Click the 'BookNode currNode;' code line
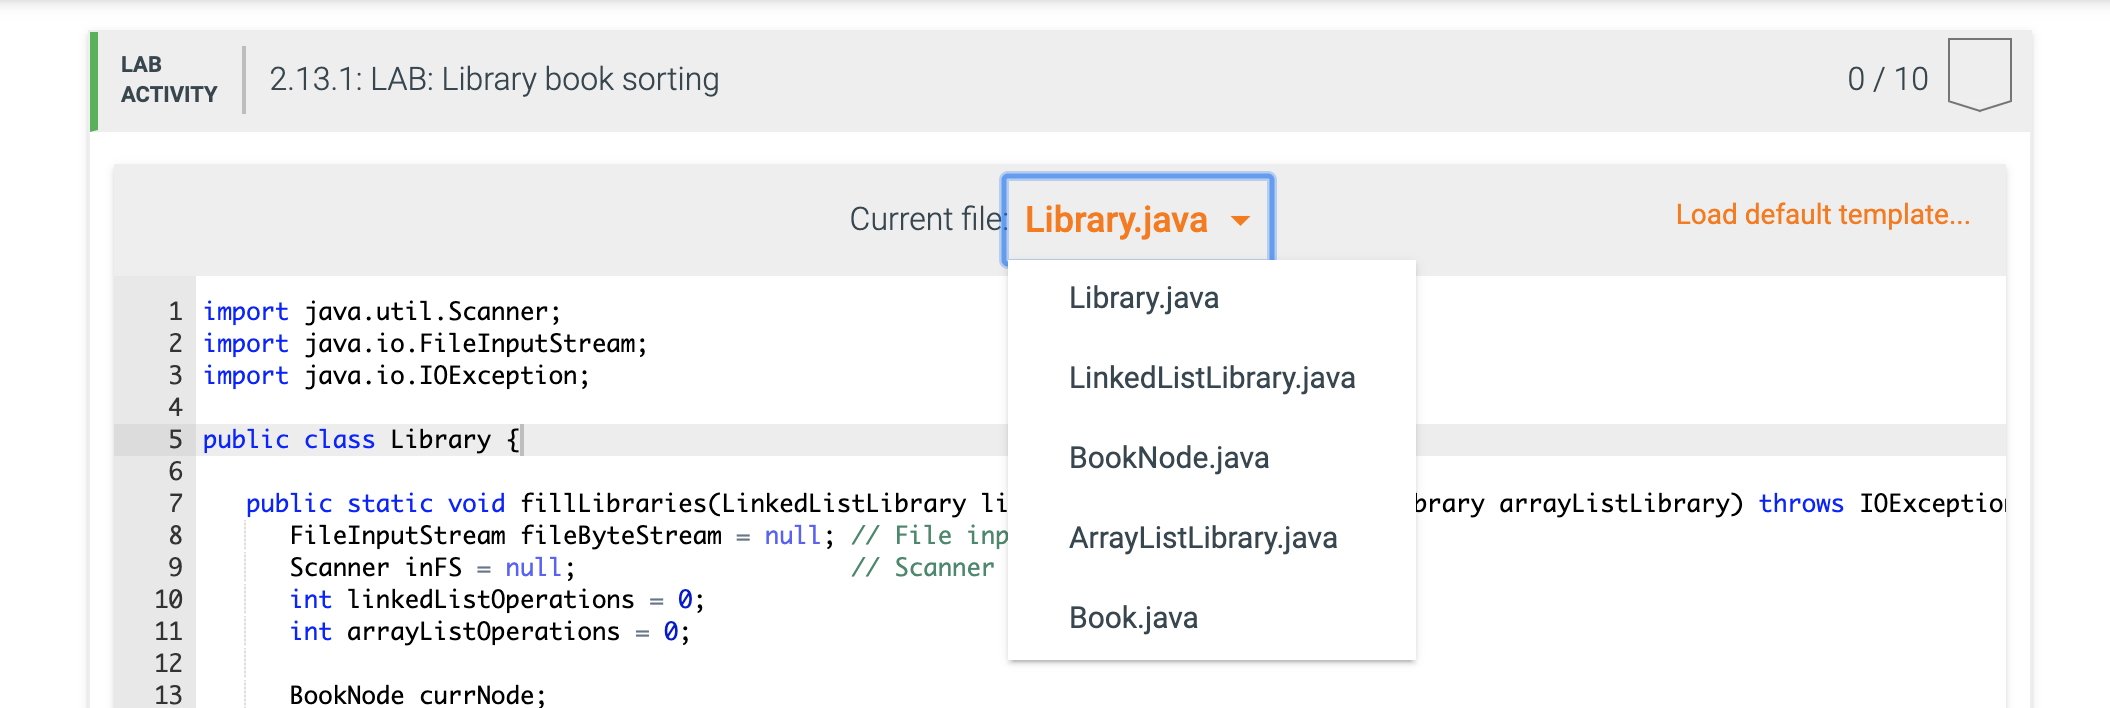The image size is (2110, 708). pyautogui.click(x=418, y=695)
